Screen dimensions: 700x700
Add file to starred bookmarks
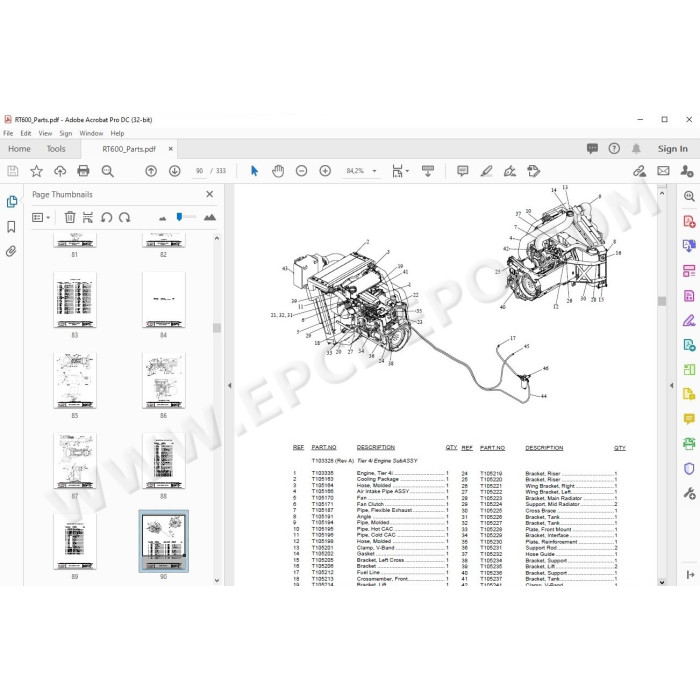36,171
